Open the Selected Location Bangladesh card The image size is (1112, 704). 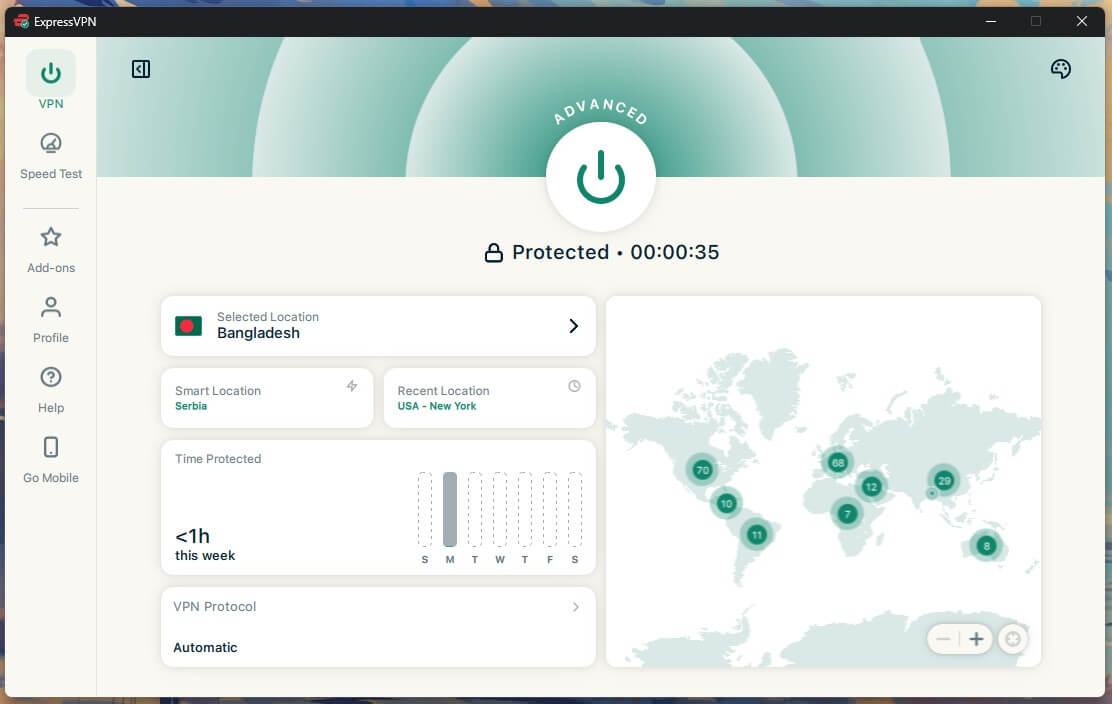point(378,325)
